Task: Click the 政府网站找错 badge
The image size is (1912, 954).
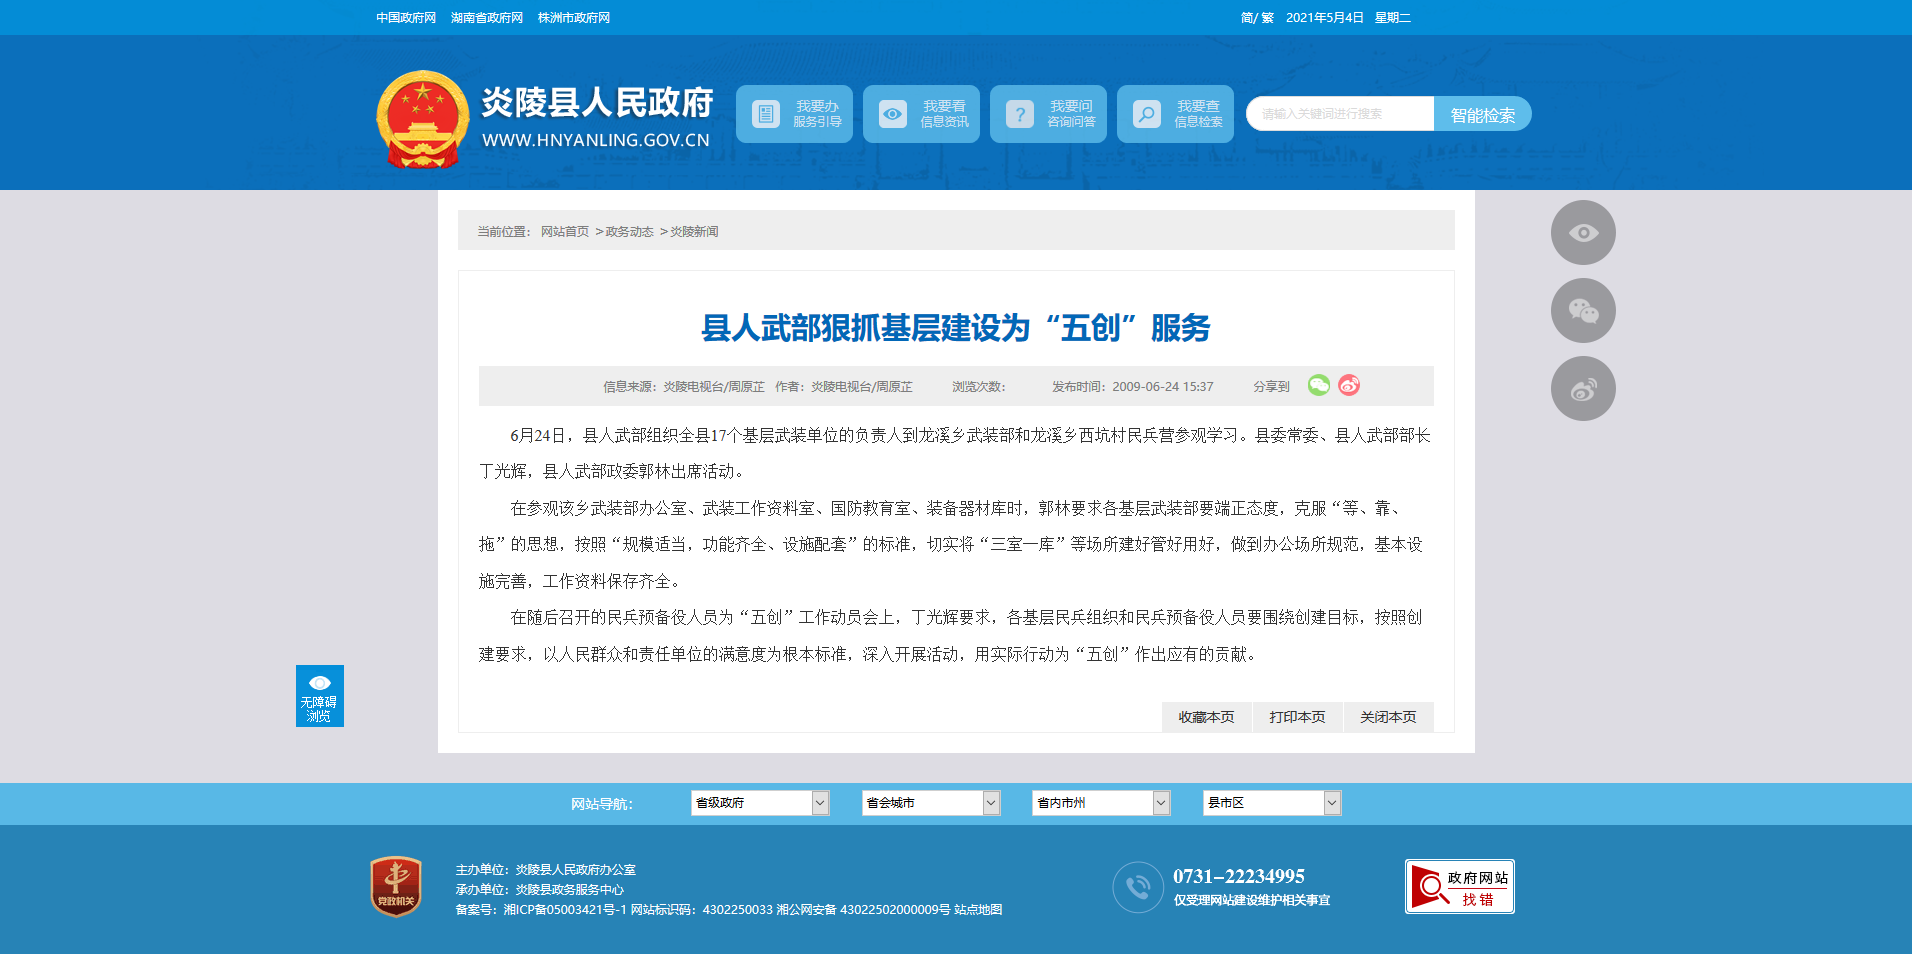Action: pos(1459,886)
